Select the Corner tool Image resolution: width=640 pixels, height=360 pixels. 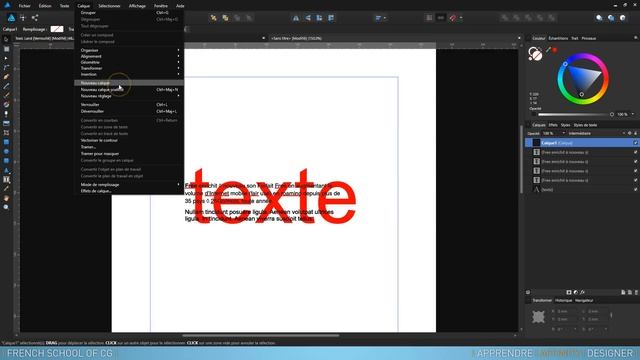6,68
